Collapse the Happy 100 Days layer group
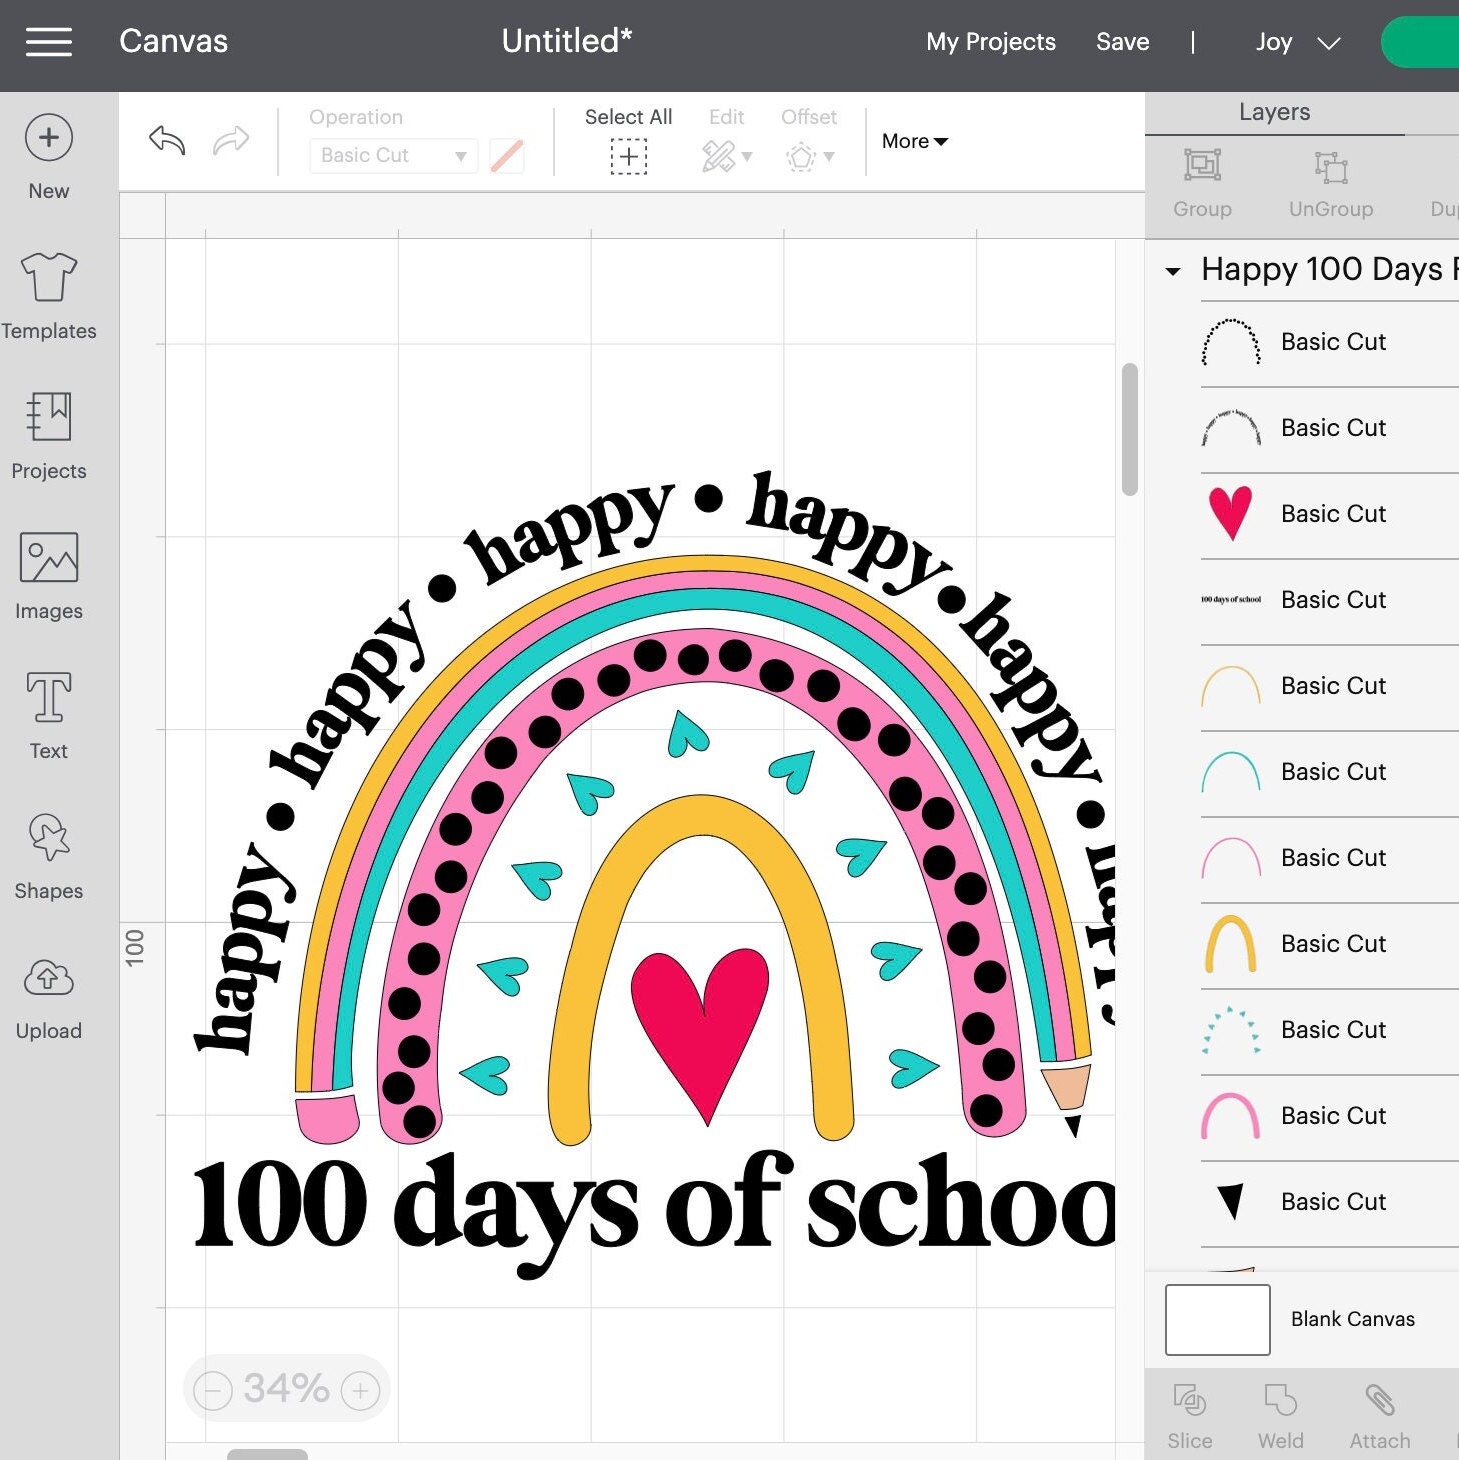Viewport: 1459px width, 1460px height. click(1175, 270)
